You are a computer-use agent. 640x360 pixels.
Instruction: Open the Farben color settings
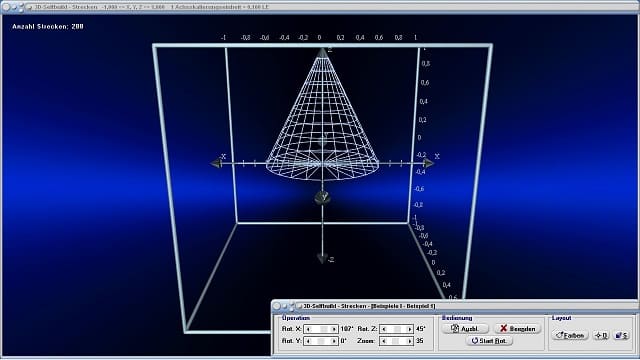tap(570, 336)
